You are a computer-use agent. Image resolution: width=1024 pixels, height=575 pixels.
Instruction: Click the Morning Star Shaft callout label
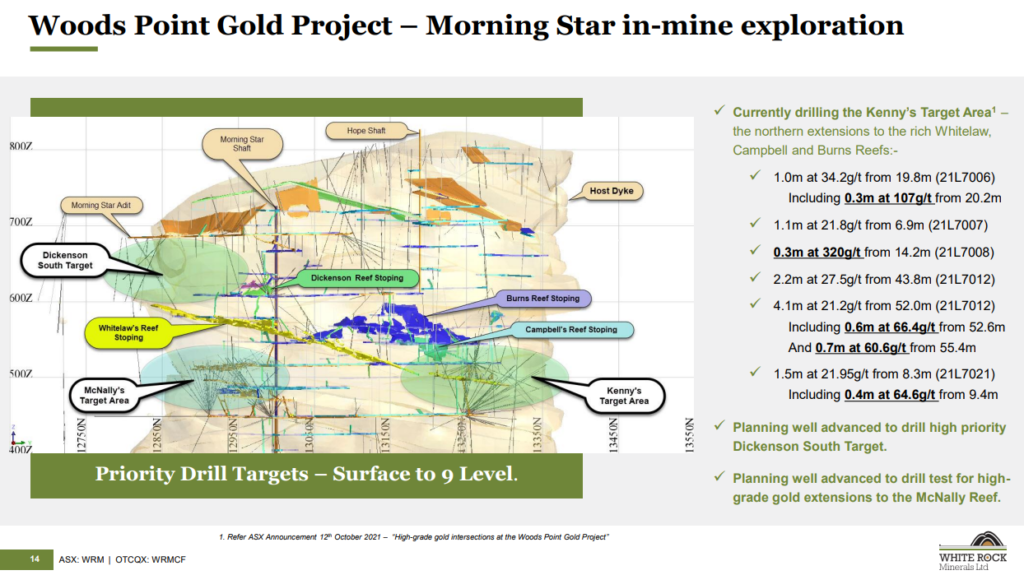[242, 144]
